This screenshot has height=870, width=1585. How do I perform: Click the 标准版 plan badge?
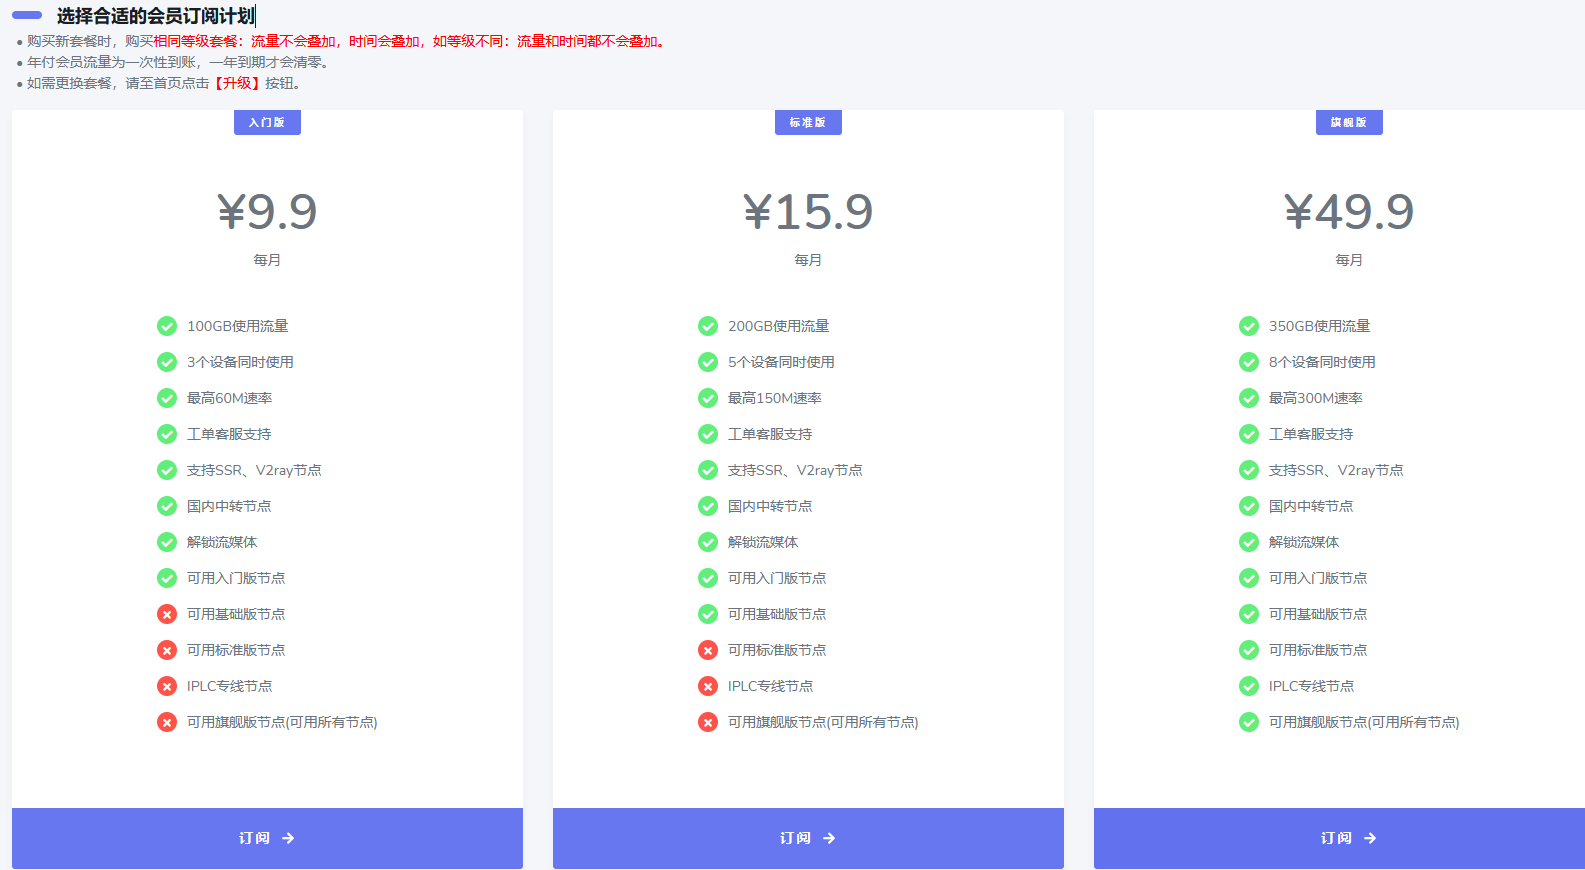tap(808, 122)
